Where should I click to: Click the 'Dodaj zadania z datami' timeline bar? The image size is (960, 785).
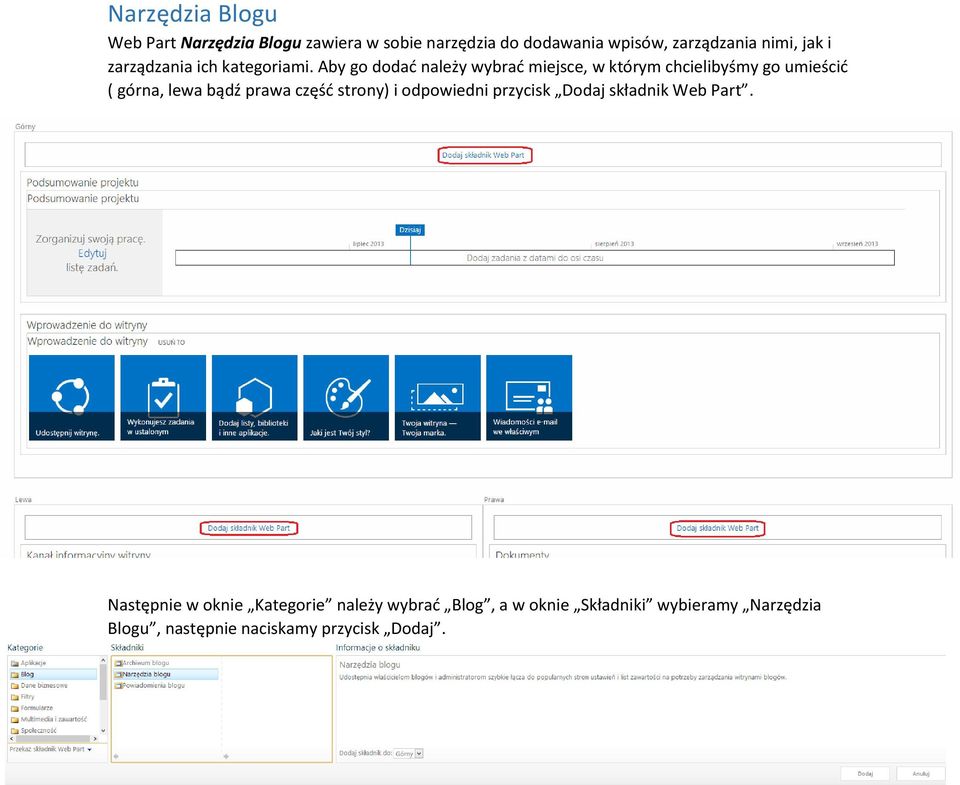pyautogui.click(x=534, y=258)
